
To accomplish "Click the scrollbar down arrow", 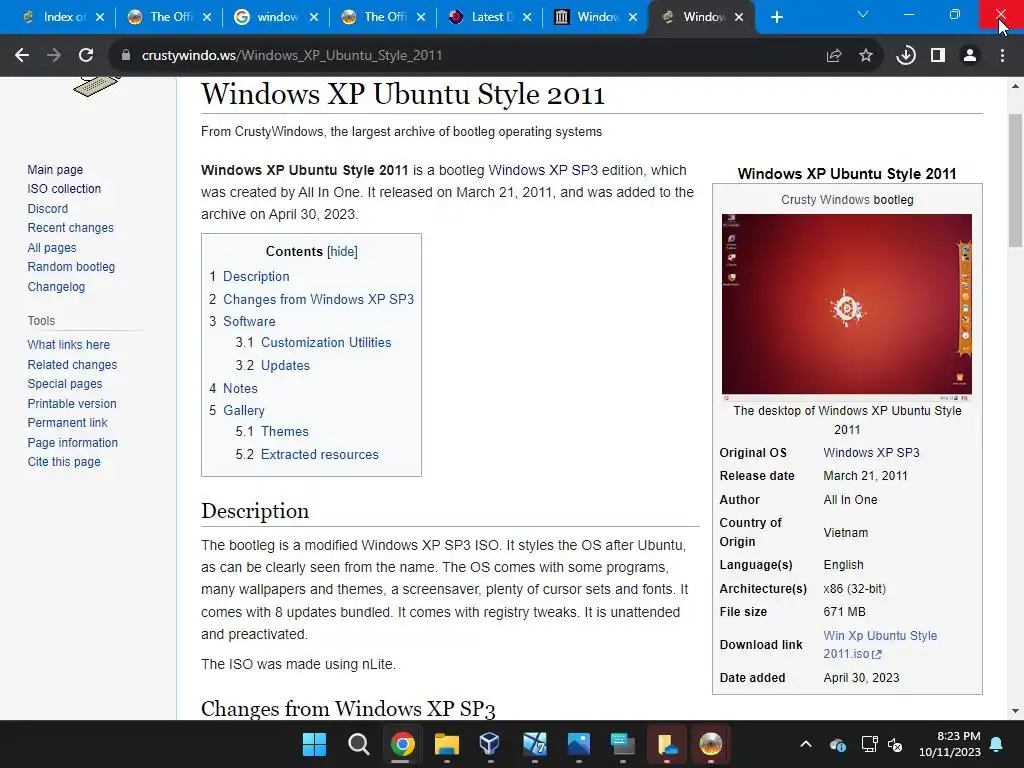I will (x=1016, y=711).
